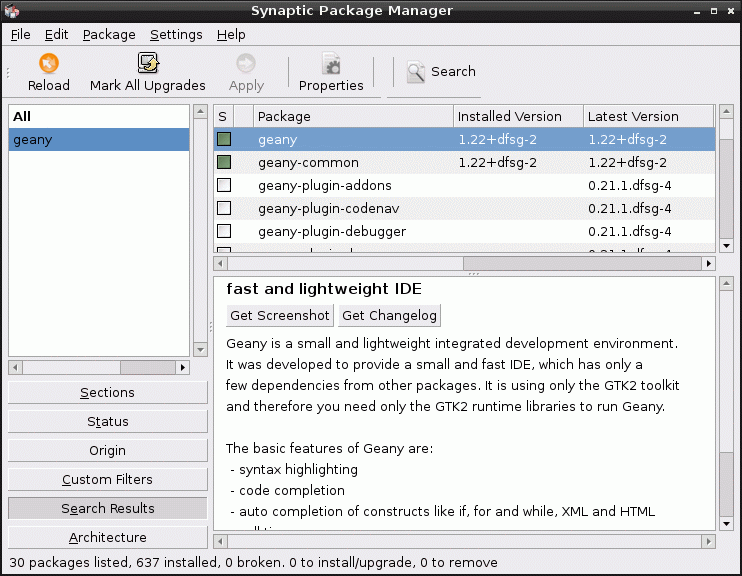Sort by the Installed Version column header
742x576 pixels.
tap(518, 116)
